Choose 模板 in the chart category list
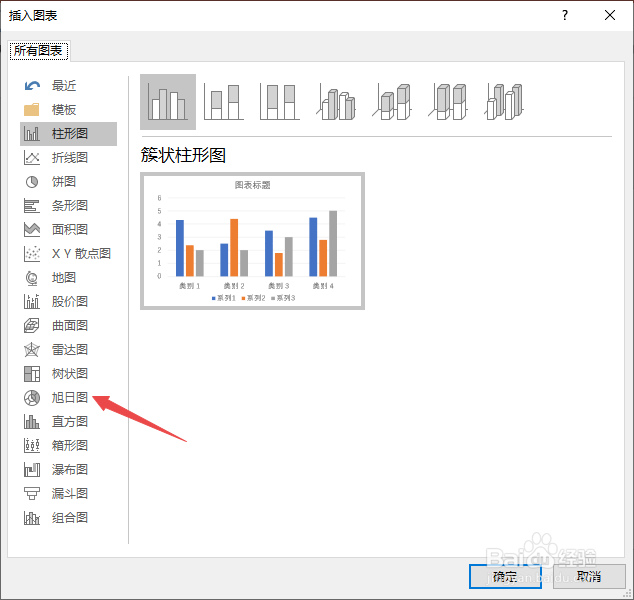 [63, 110]
